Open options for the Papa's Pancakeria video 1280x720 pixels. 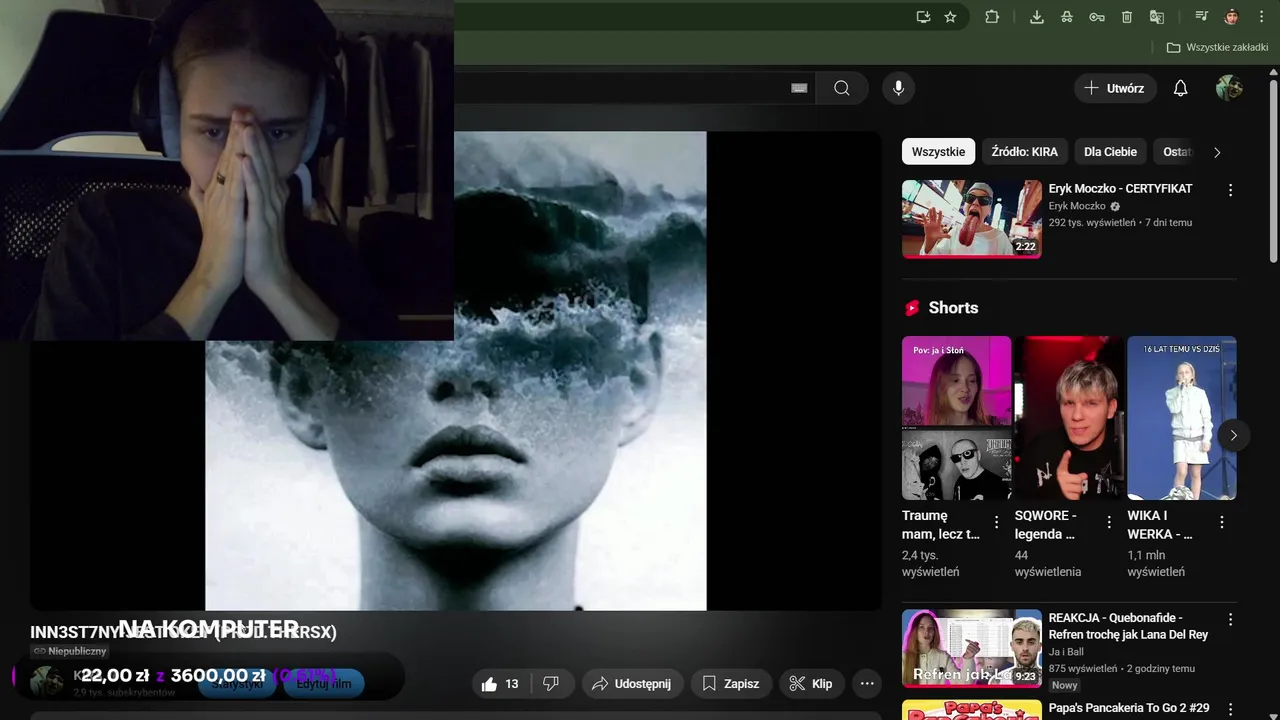coord(1231,708)
